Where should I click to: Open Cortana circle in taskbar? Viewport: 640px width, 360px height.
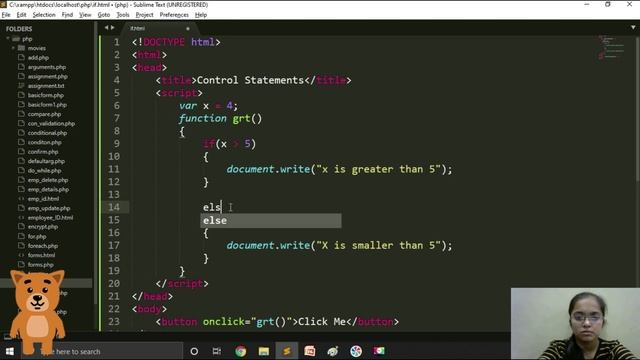[194, 351]
